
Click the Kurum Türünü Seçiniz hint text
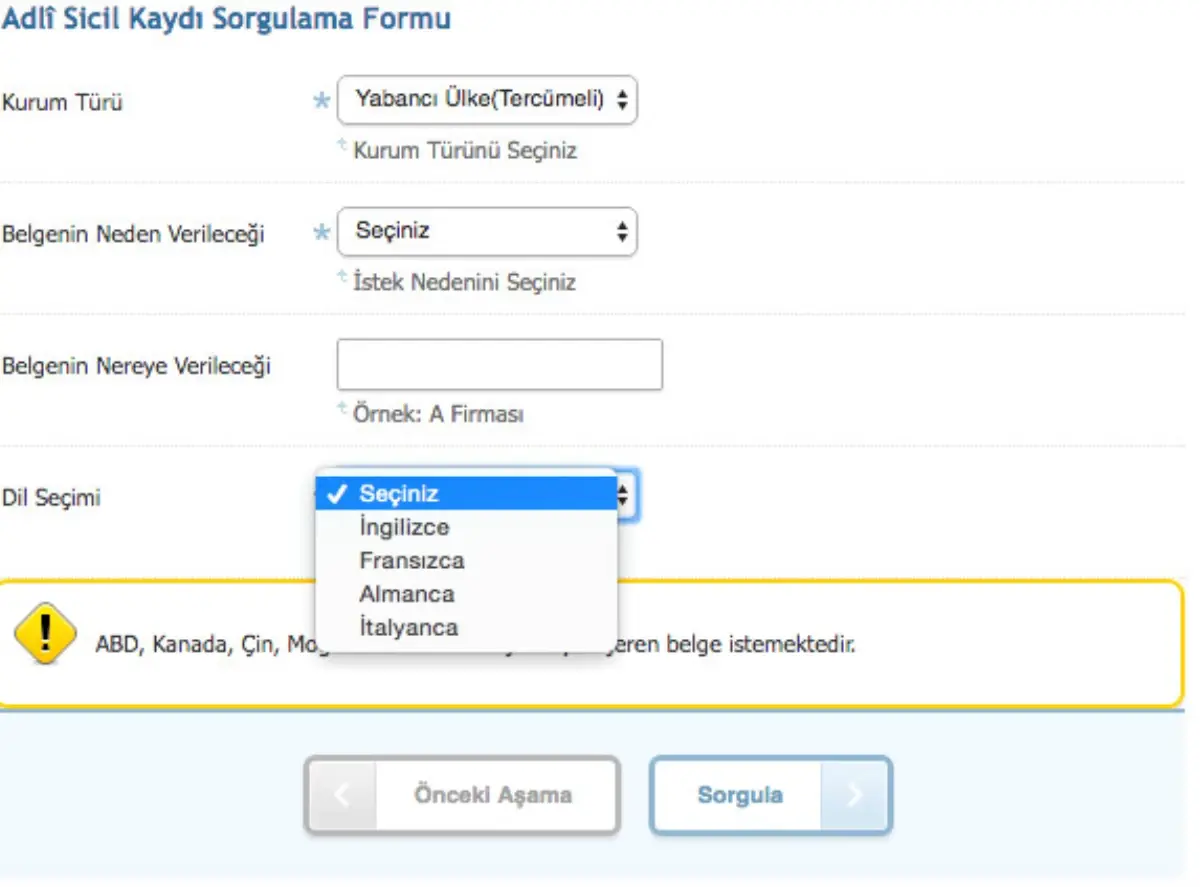[x=465, y=151]
